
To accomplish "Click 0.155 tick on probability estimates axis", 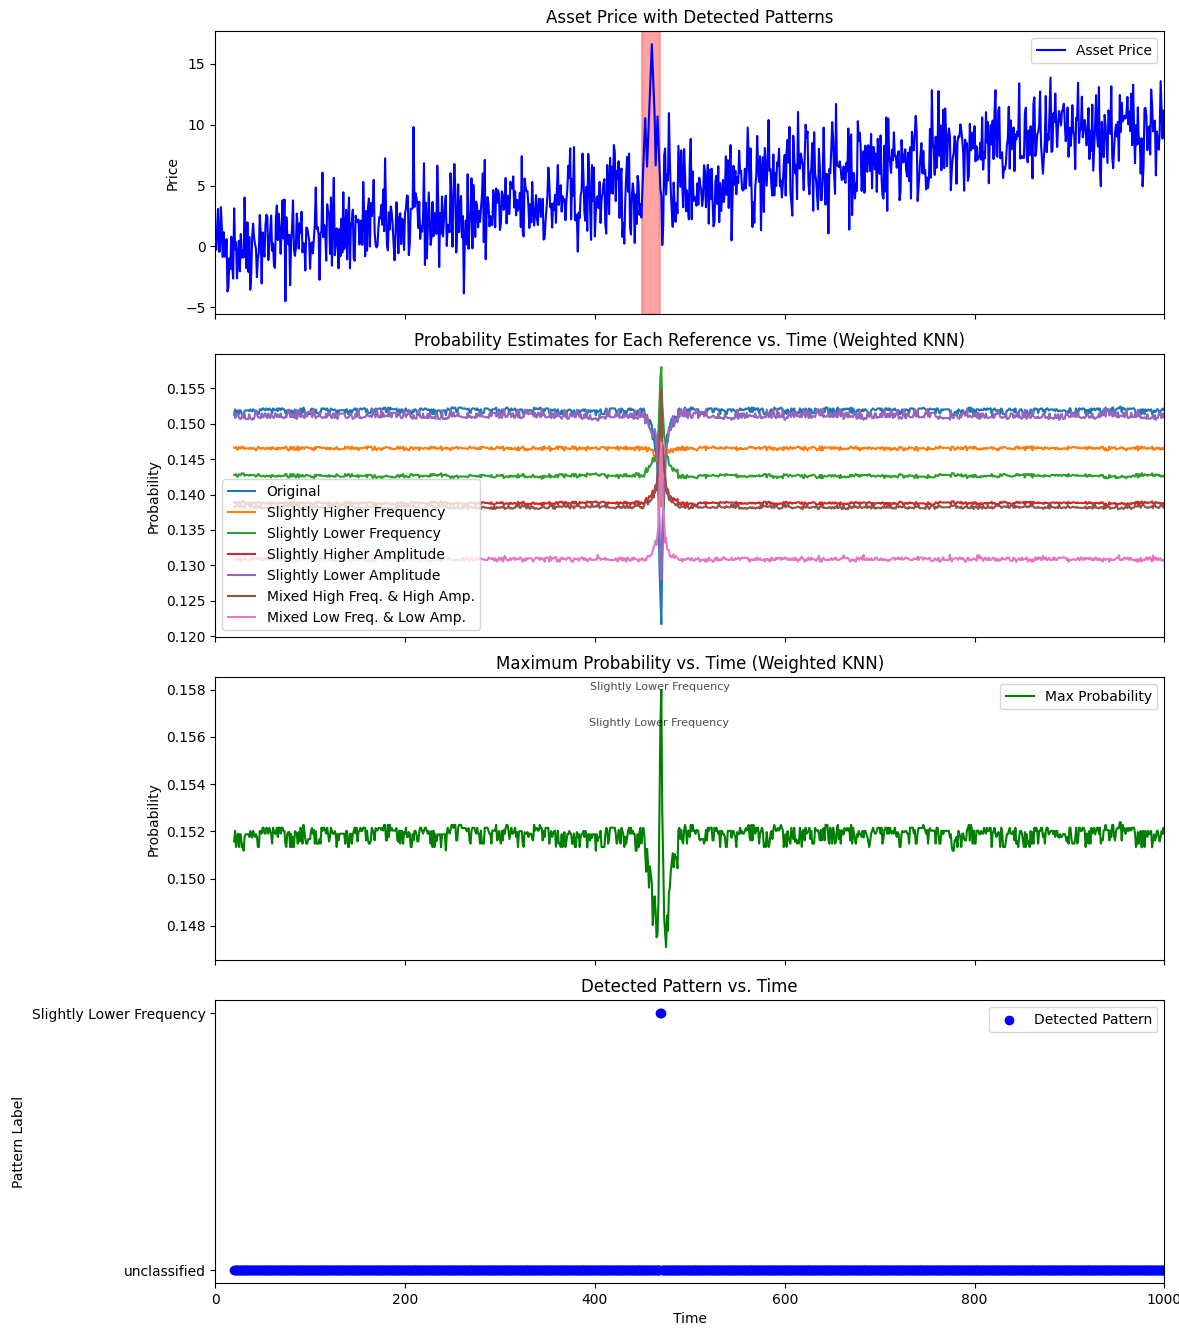I will point(186,388).
